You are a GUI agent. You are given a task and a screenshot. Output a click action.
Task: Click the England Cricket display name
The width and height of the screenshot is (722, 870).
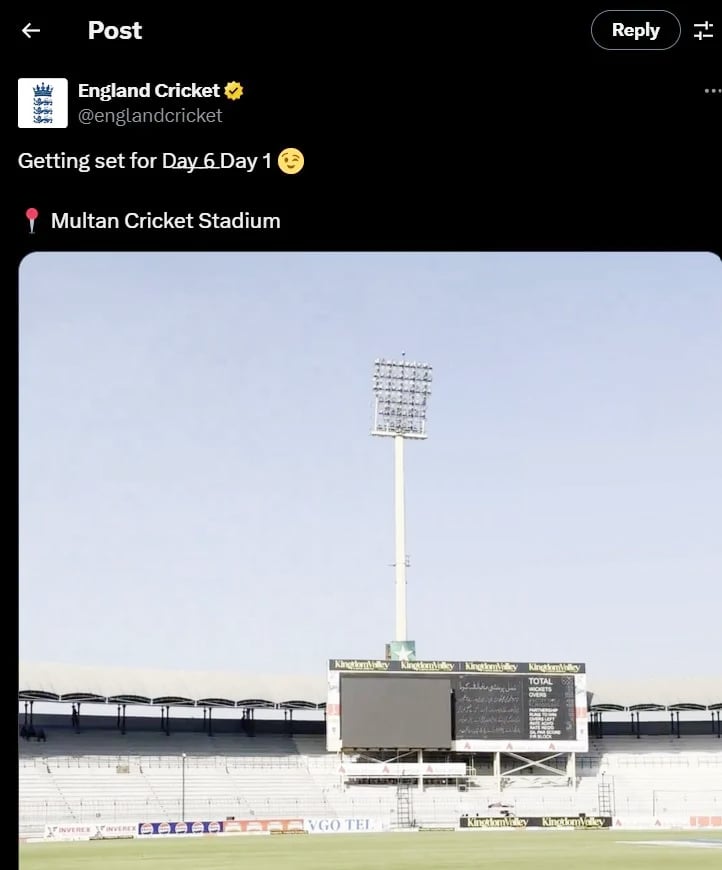149,90
